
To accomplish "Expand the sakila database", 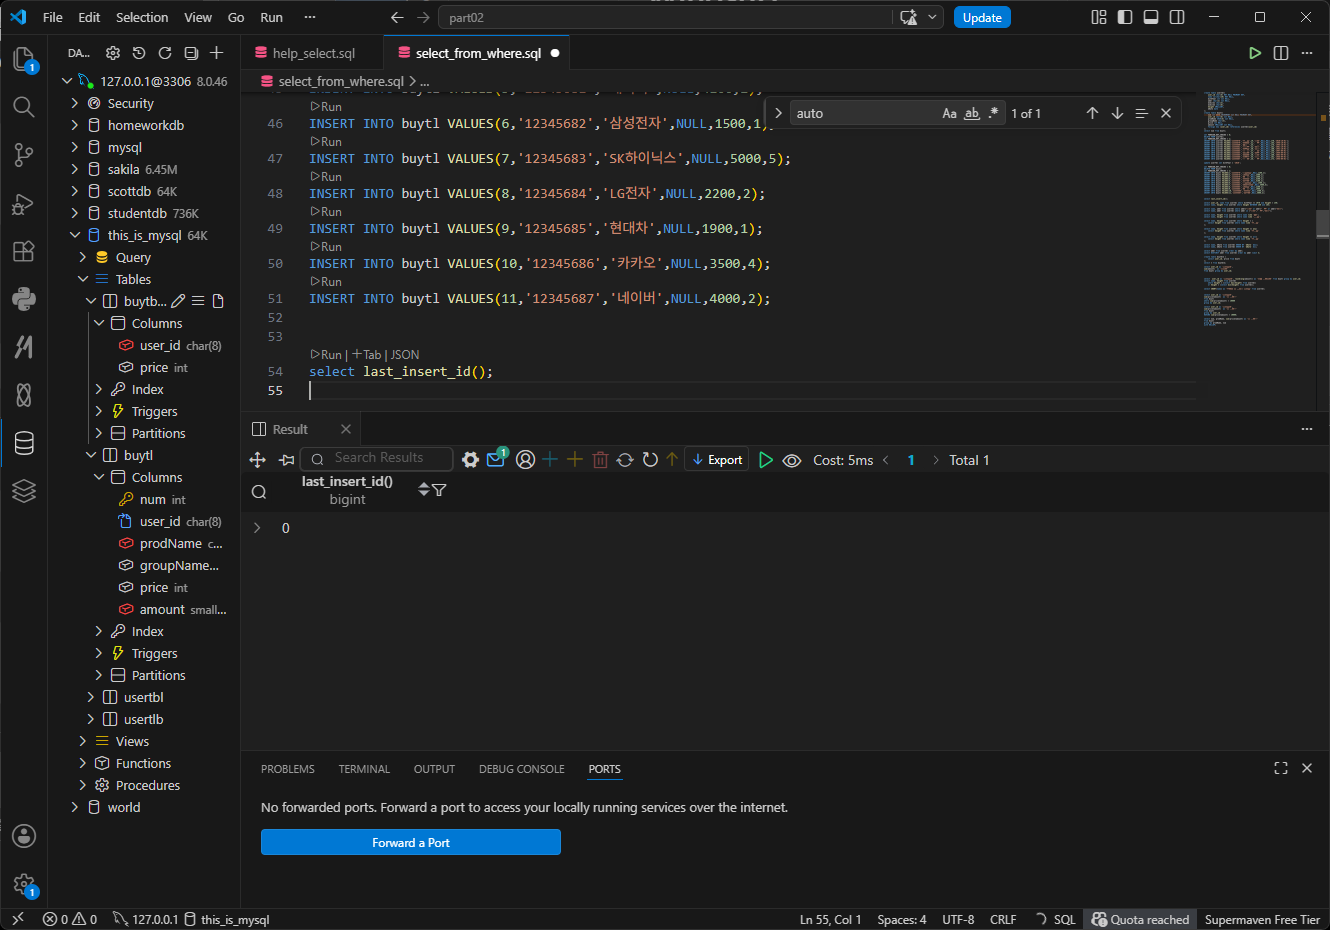I will click(x=74, y=169).
